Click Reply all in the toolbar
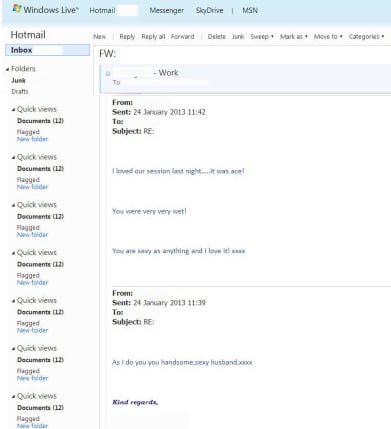The height and width of the screenshot is (429, 391). tap(153, 37)
